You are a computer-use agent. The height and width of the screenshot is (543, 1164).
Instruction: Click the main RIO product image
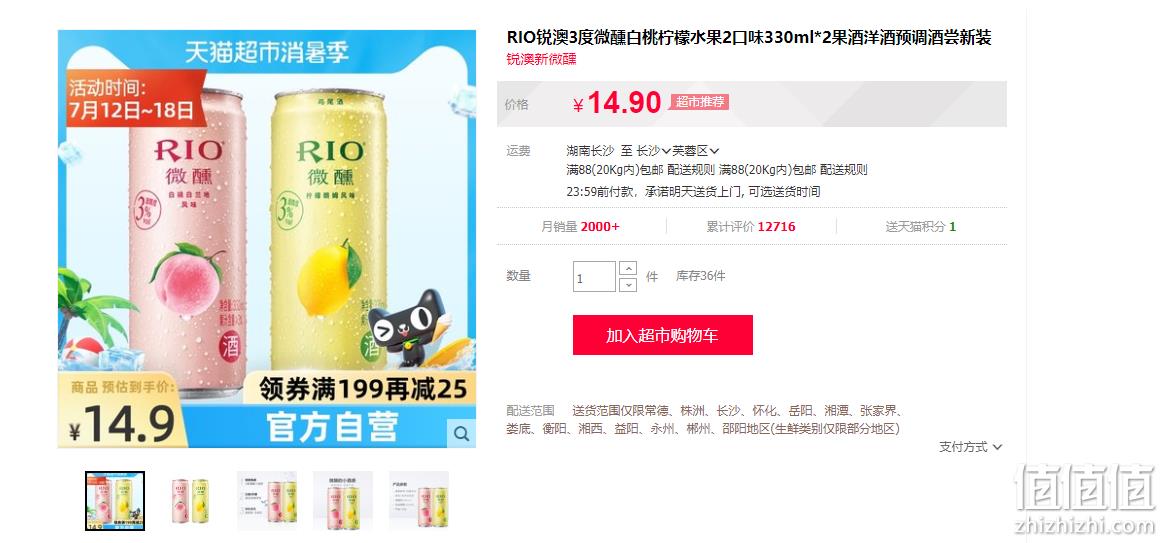click(267, 238)
